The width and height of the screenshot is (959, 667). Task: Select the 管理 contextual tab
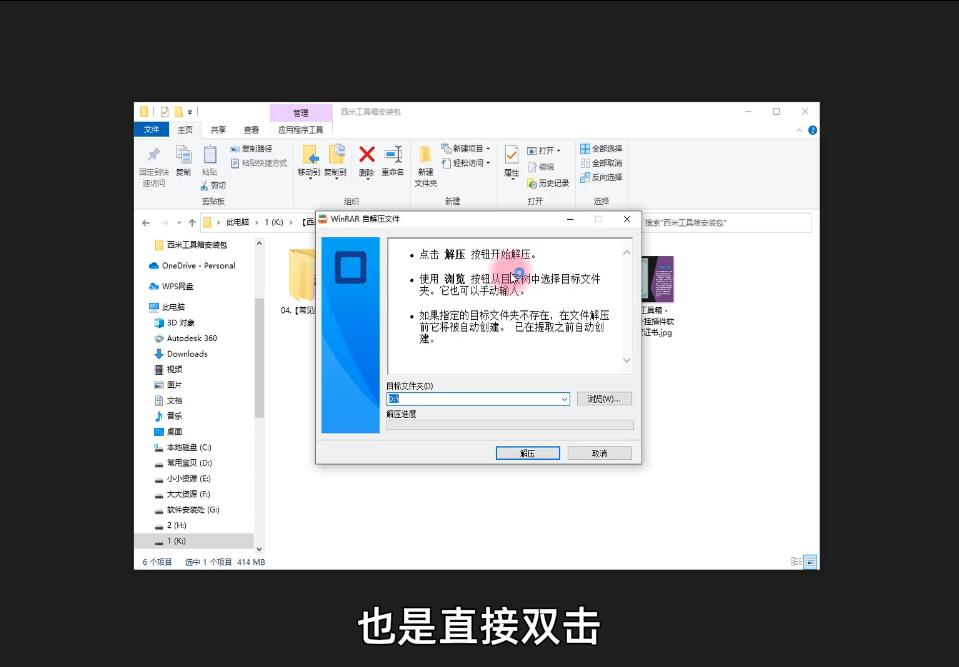(x=300, y=112)
